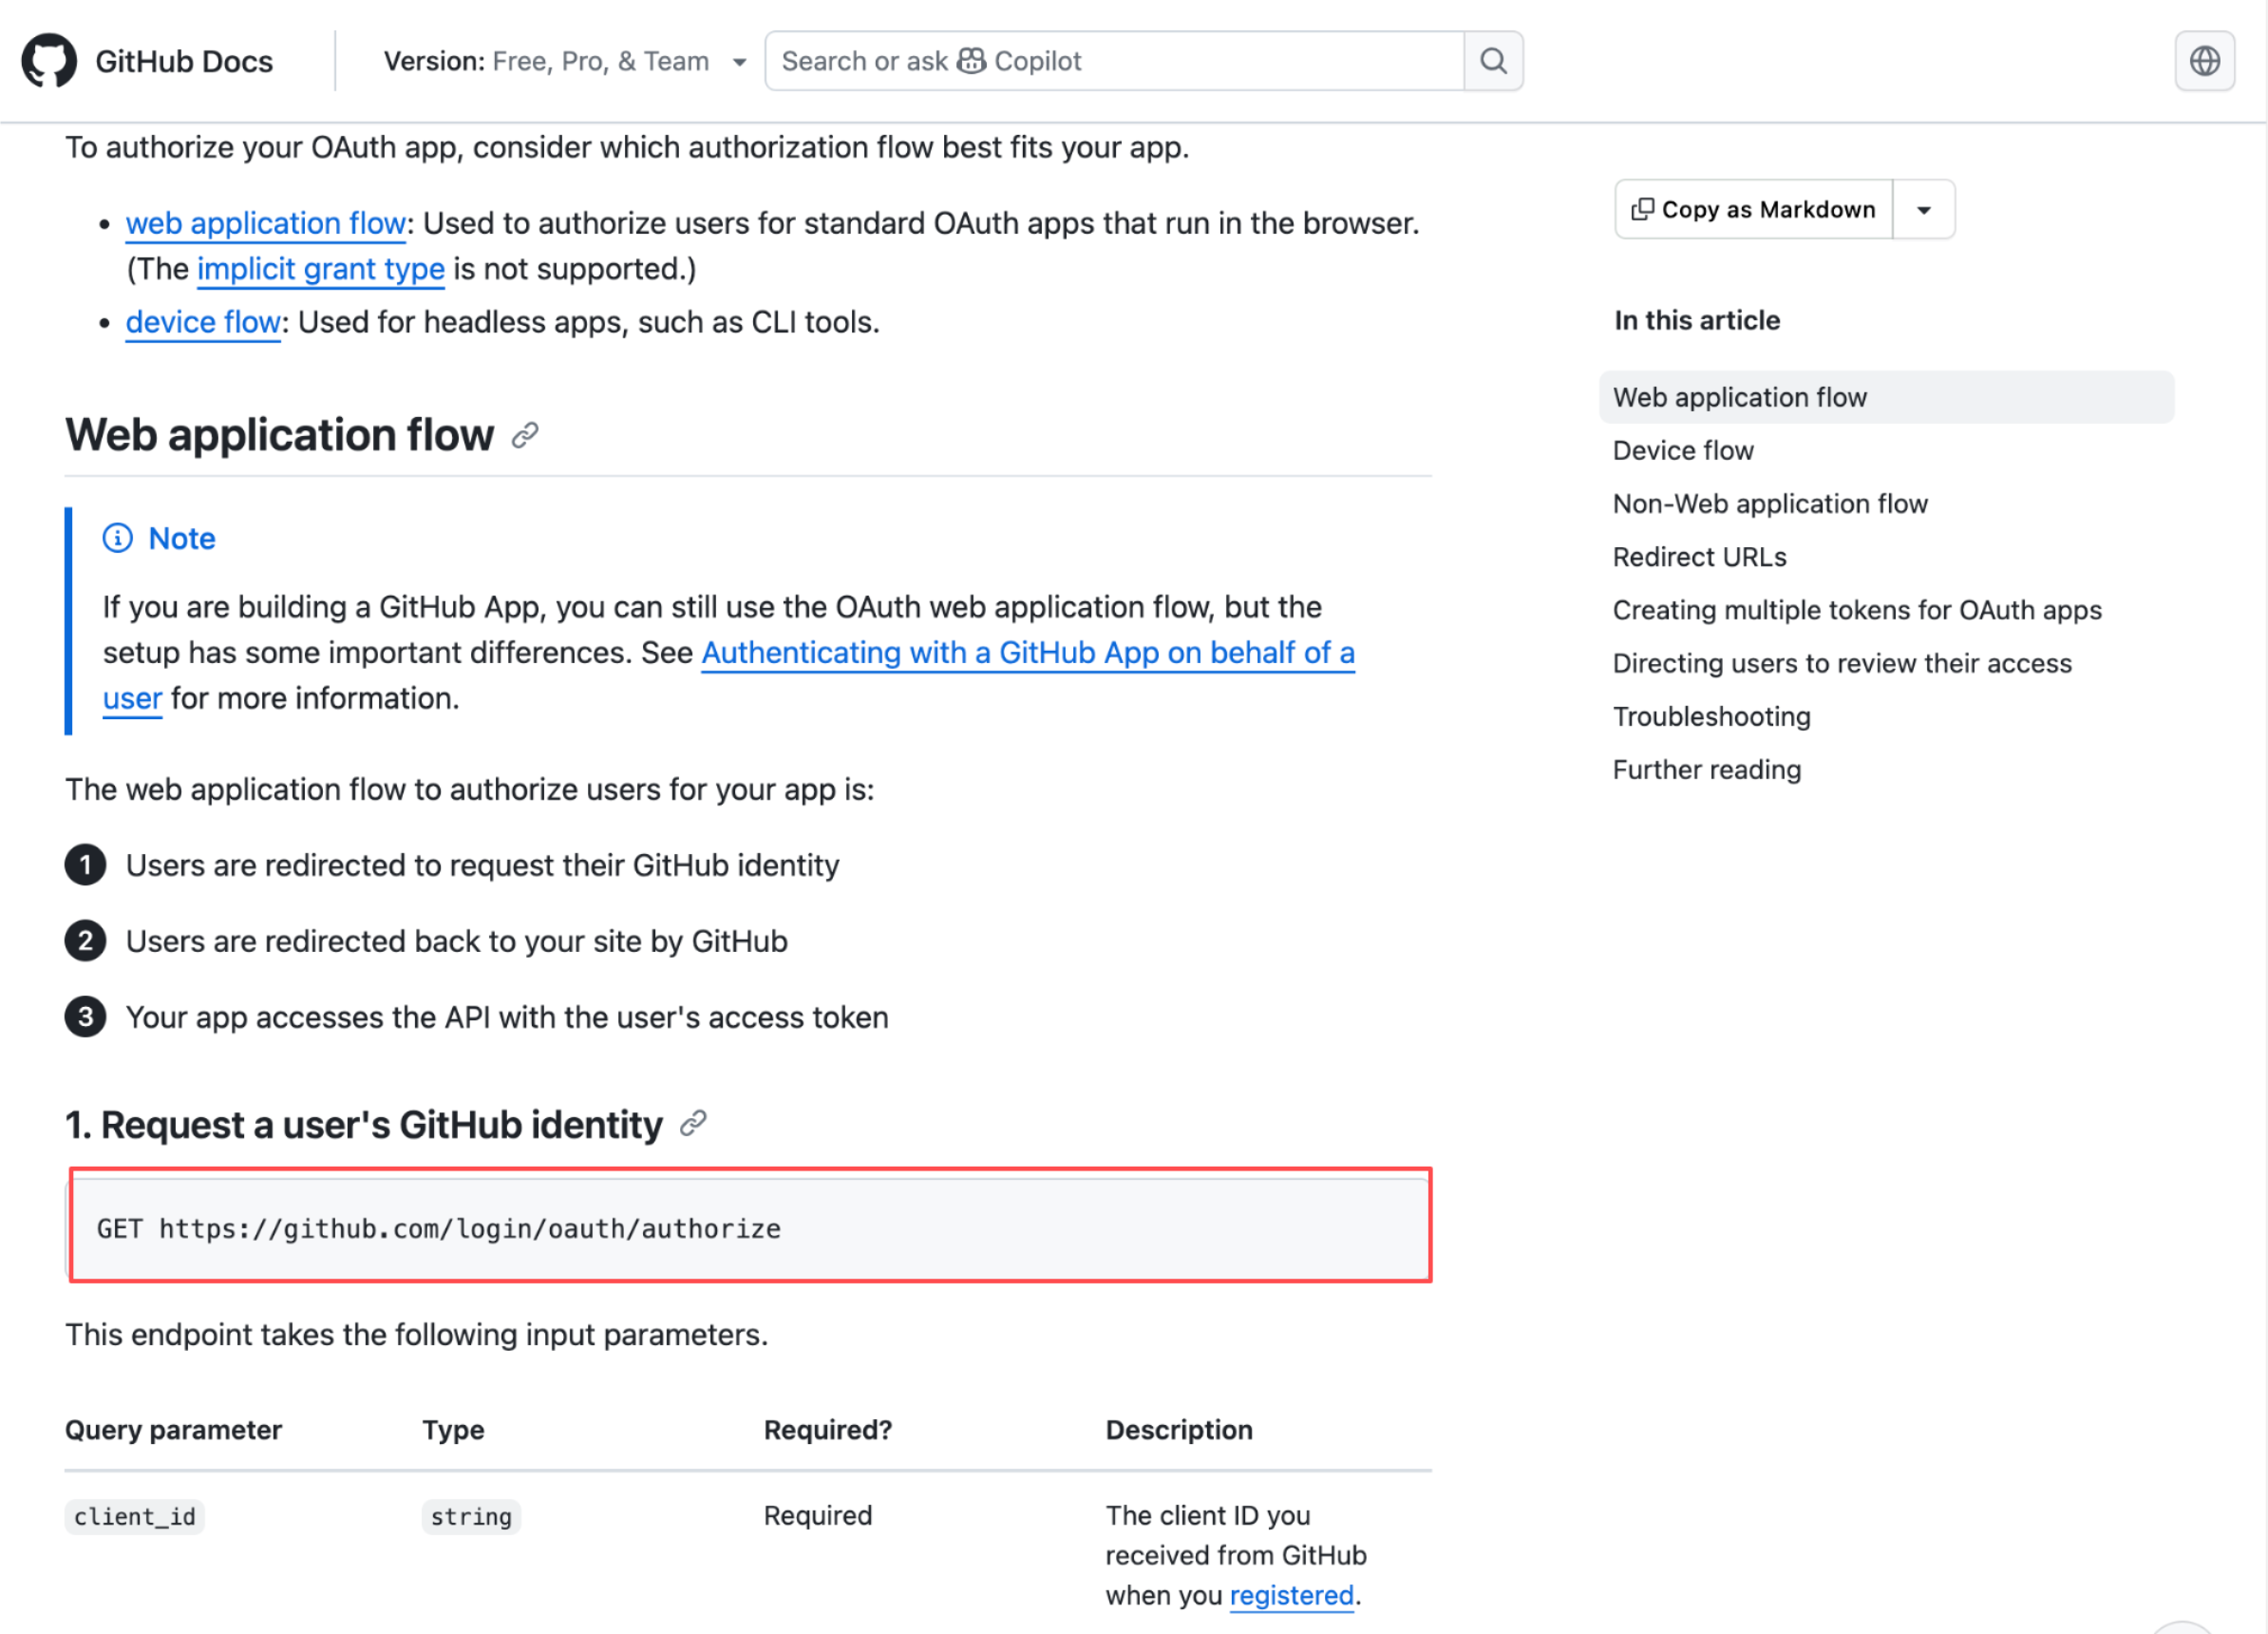The width and height of the screenshot is (2268, 1634).
Task: Jump to Device flow section in sidebar
Action: coord(1683,450)
